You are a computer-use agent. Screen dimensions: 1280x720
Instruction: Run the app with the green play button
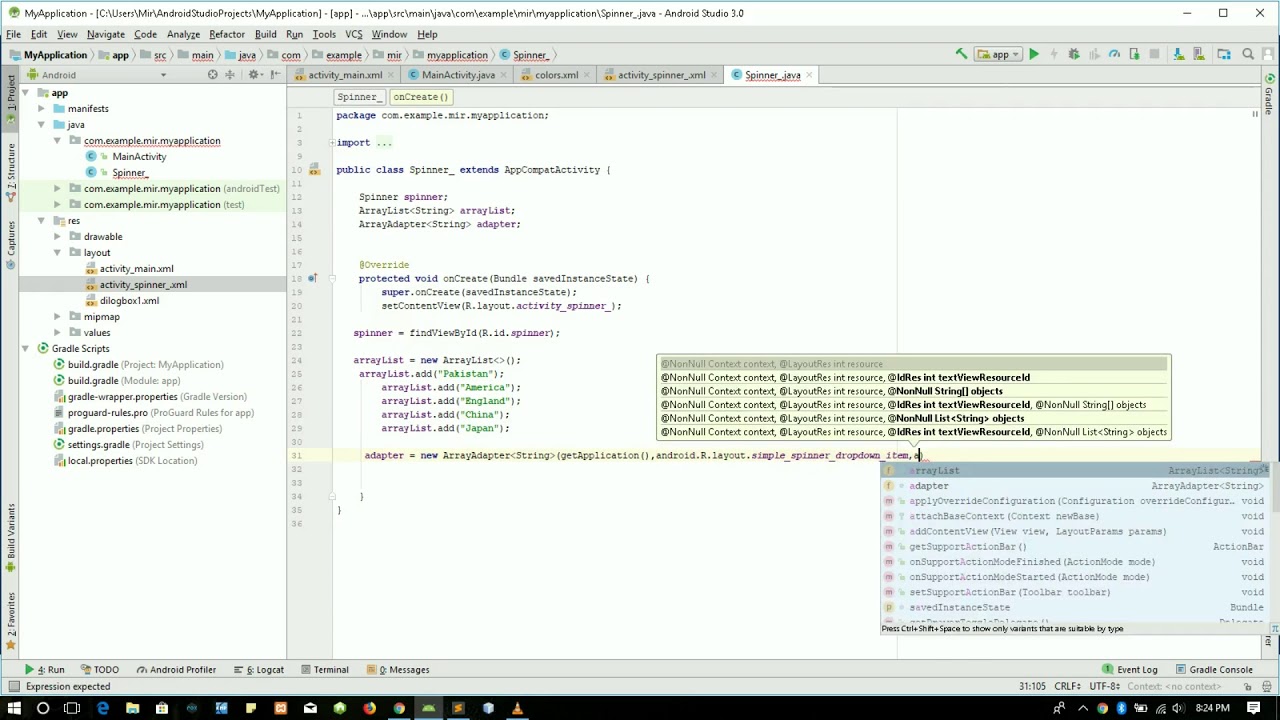(x=1034, y=55)
